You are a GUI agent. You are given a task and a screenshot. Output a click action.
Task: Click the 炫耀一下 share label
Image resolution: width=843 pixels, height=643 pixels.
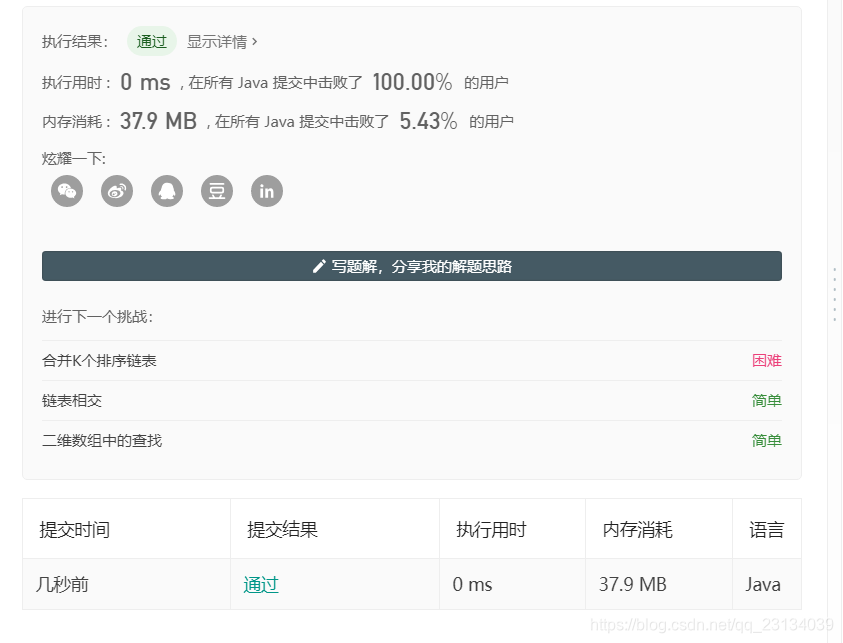coord(74,159)
